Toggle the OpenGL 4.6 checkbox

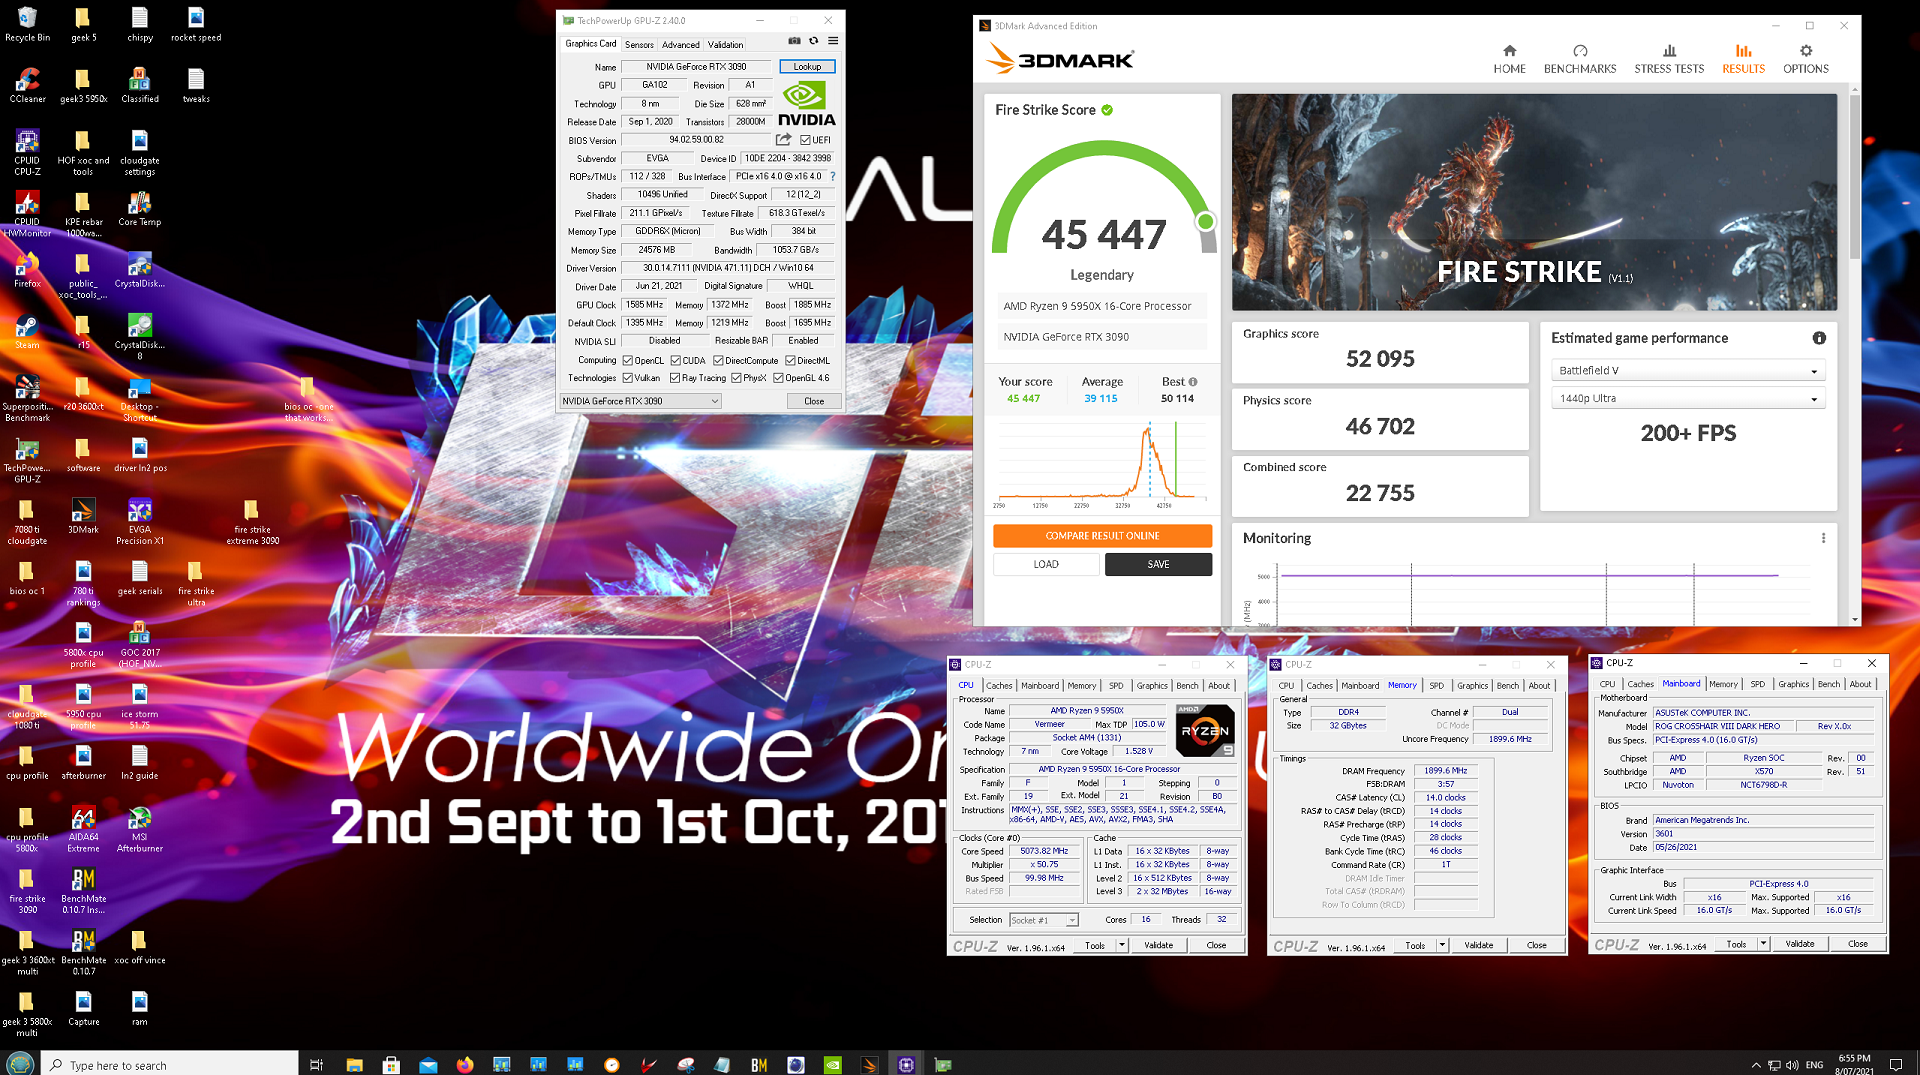[x=778, y=378]
